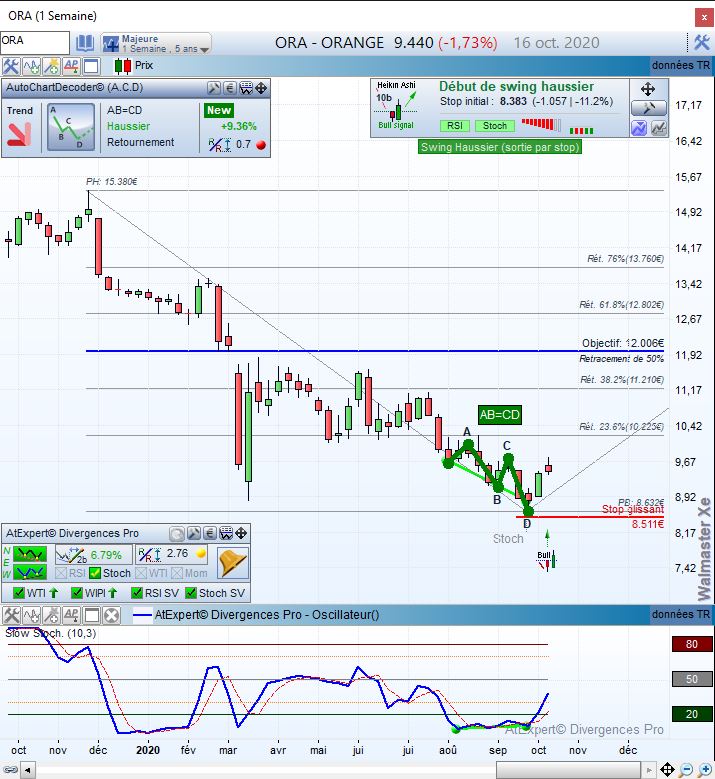This screenshot has height=779, width=715.
Task: Click the red downward Trend arrow
Action: [19, 134]
